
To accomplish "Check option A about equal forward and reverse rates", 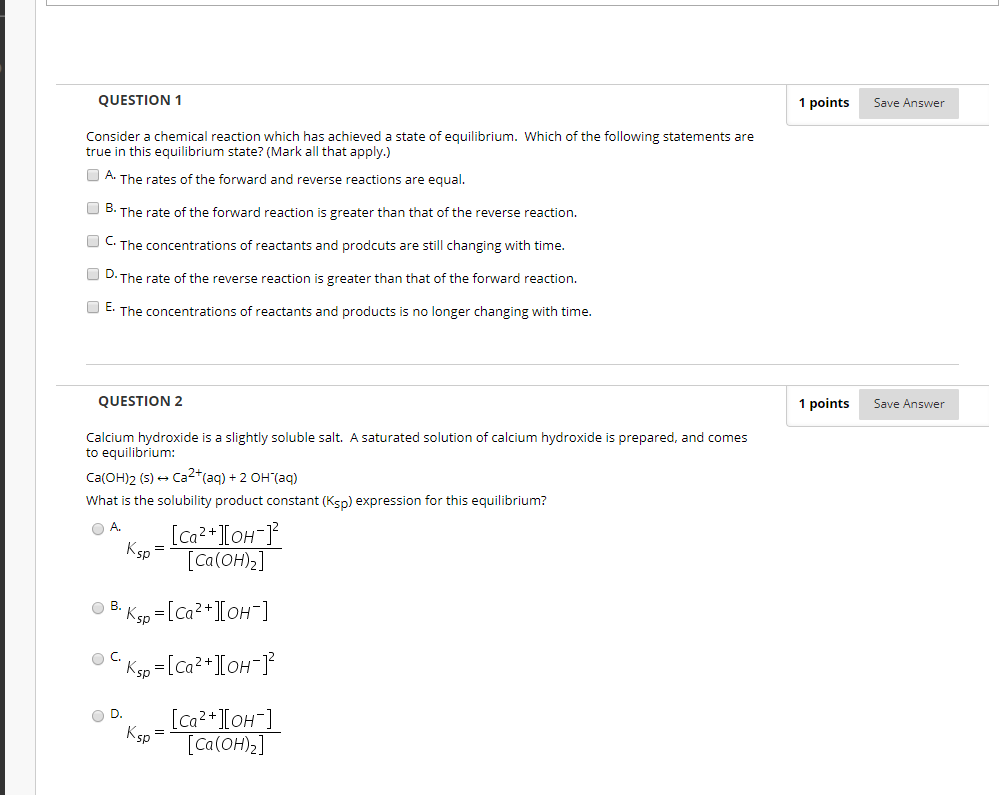I will pos(92,176).
